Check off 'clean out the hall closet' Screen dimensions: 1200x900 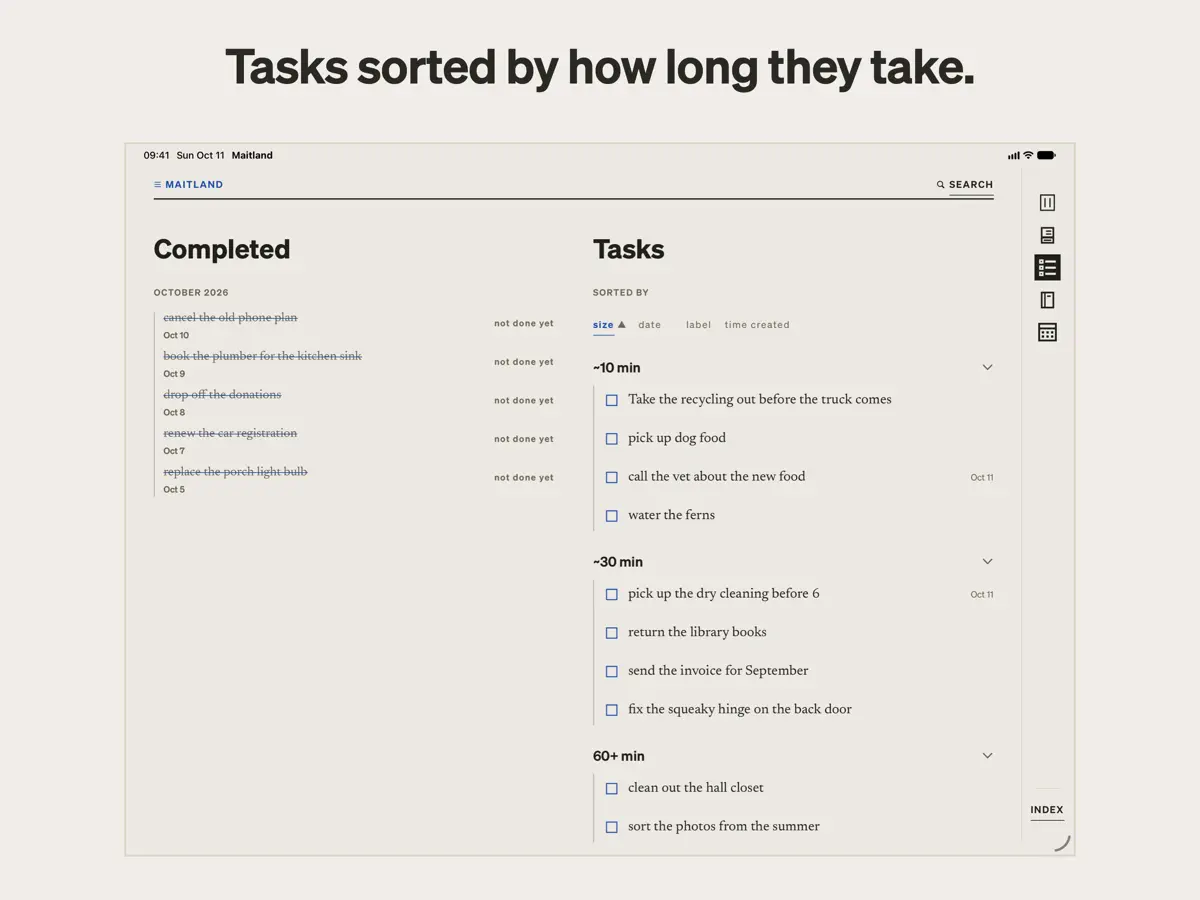coord(612,788)
